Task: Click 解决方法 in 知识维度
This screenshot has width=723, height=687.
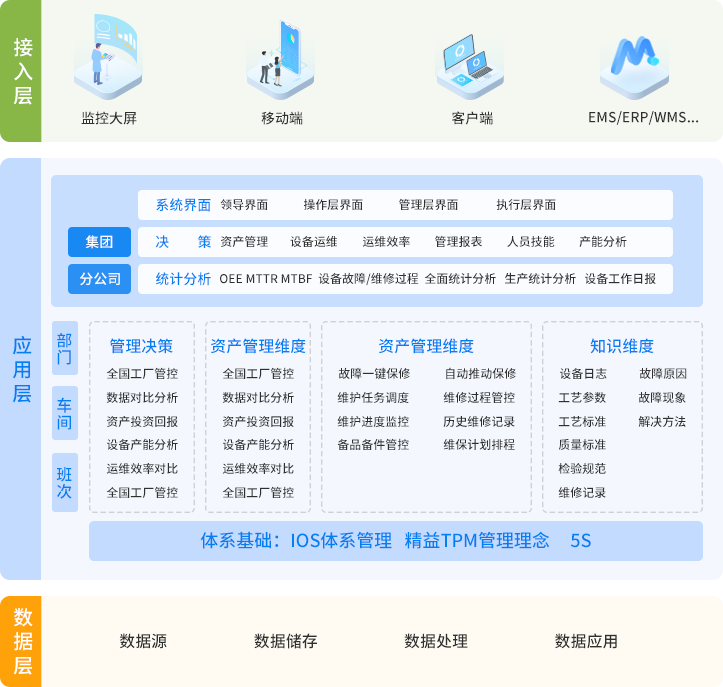Action: point(662,421)
